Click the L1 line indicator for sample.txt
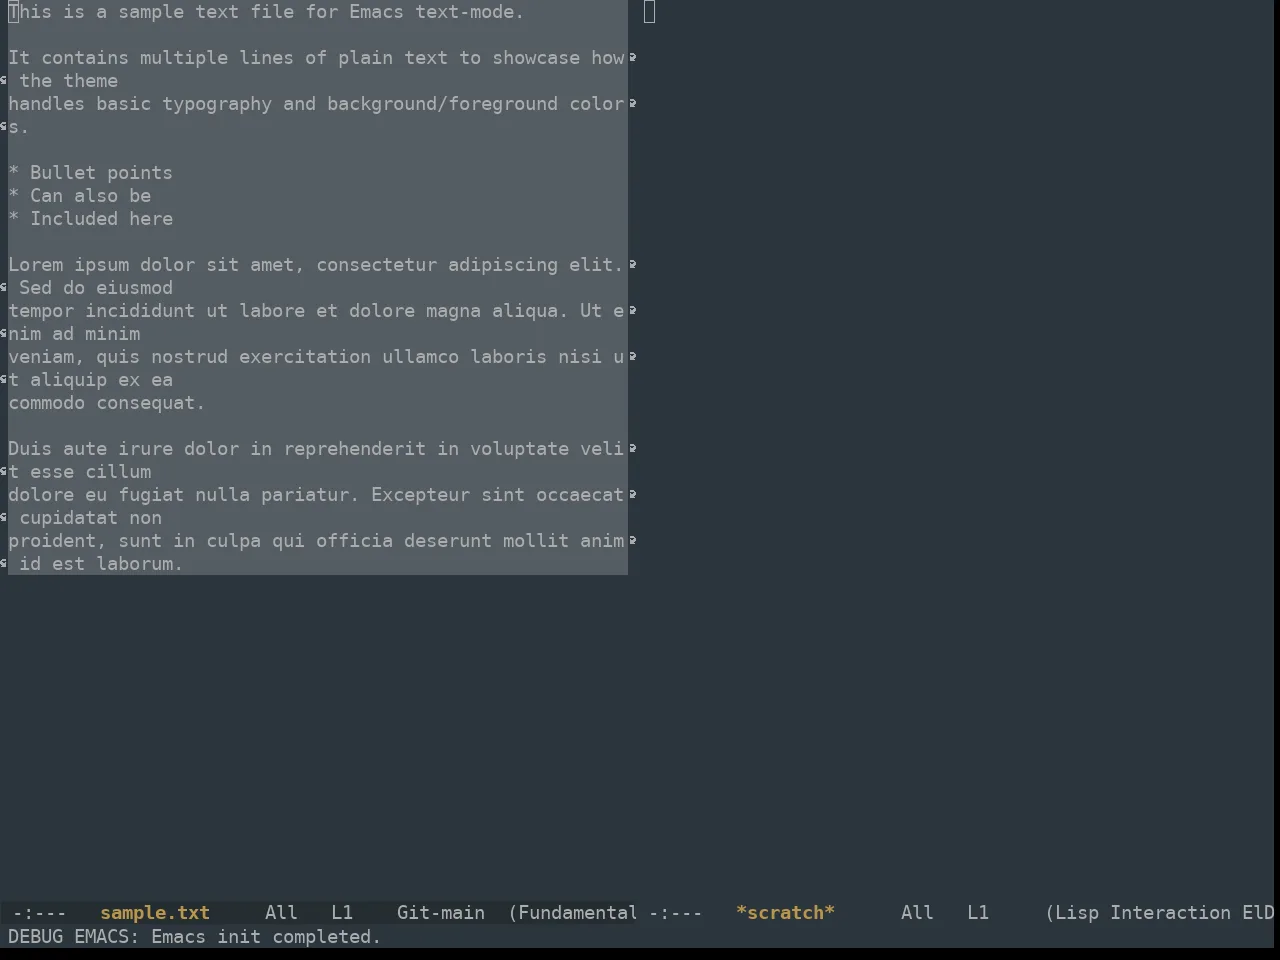1280x960 pixels. 342,912
